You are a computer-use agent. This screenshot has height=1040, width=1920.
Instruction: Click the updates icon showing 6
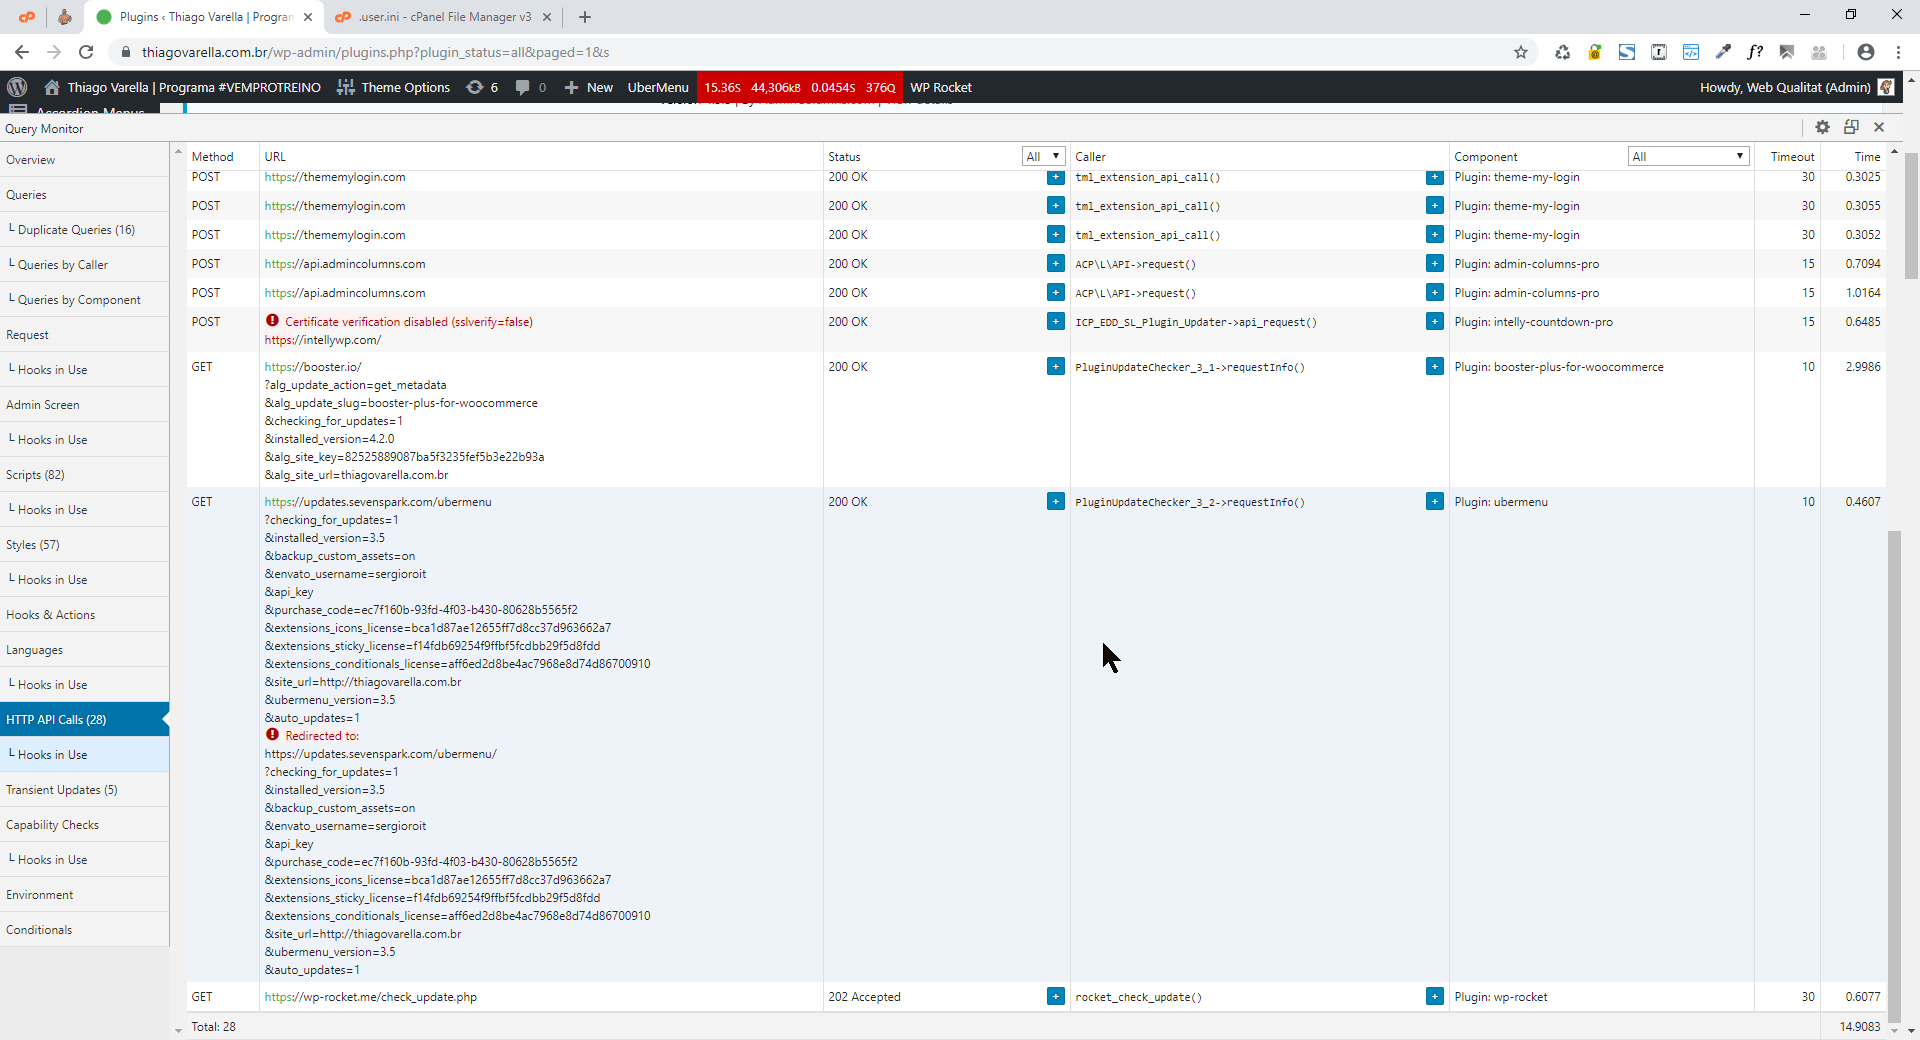pyautogui.click(x=482, y=87)
